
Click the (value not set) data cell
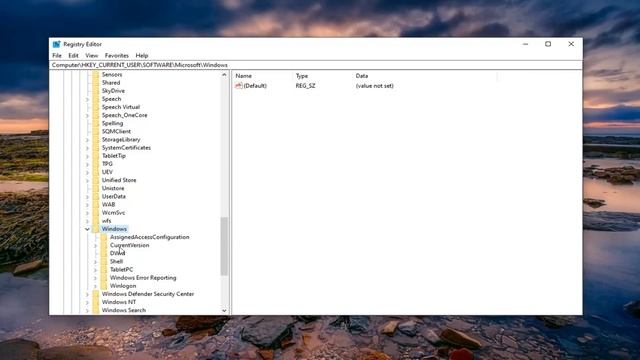[x=375, y=86]
